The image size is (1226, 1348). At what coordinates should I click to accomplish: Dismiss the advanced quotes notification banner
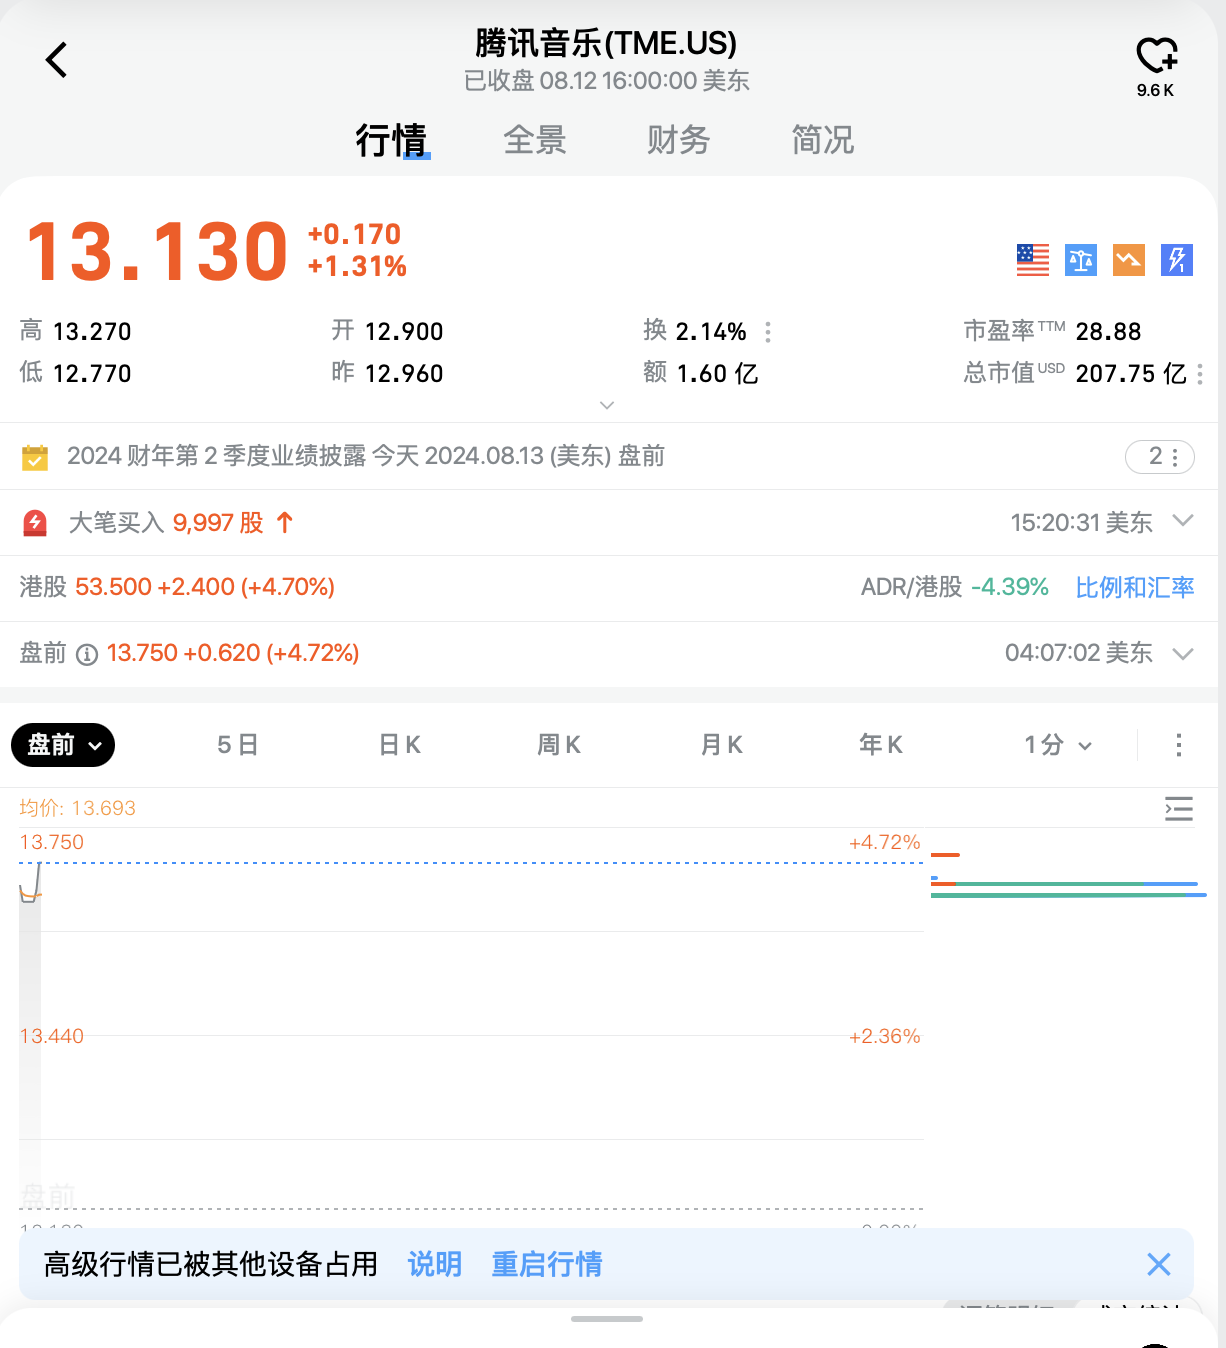click(x=1158, y=1264)
